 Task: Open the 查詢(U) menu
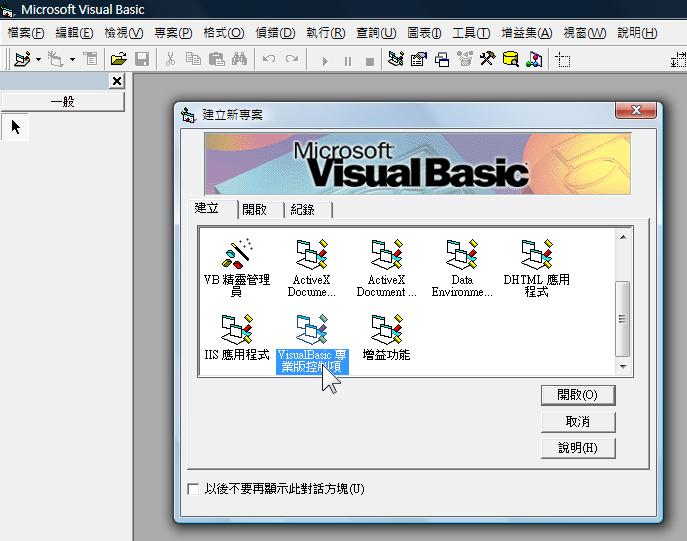(376, 33)
